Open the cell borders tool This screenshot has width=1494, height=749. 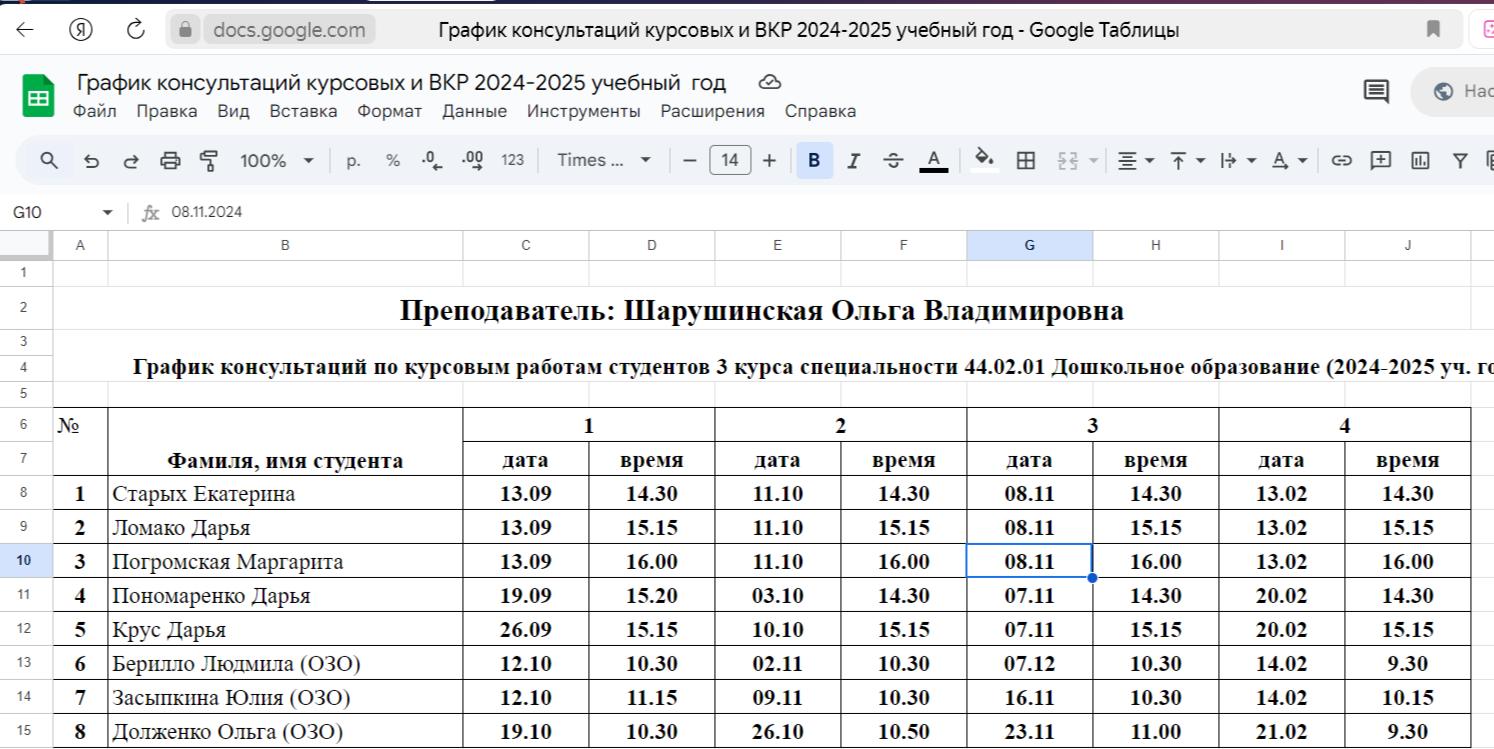tap(1025, 160)
